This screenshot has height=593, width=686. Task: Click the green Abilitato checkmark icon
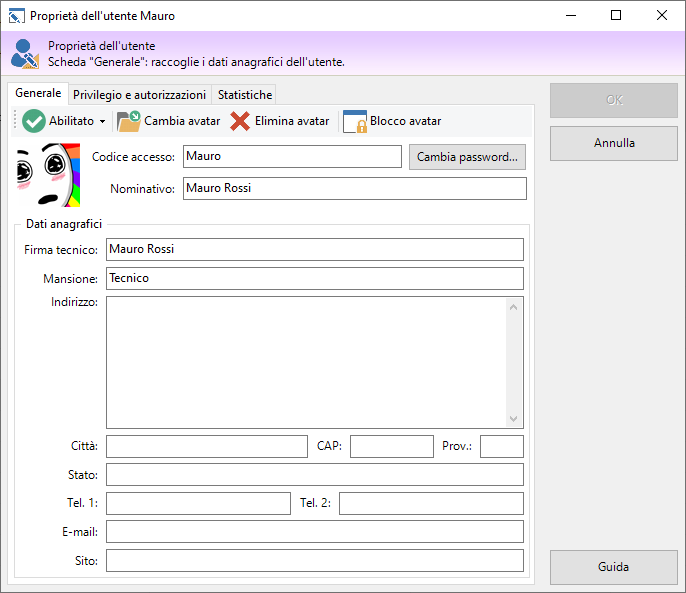pos(34,121)
